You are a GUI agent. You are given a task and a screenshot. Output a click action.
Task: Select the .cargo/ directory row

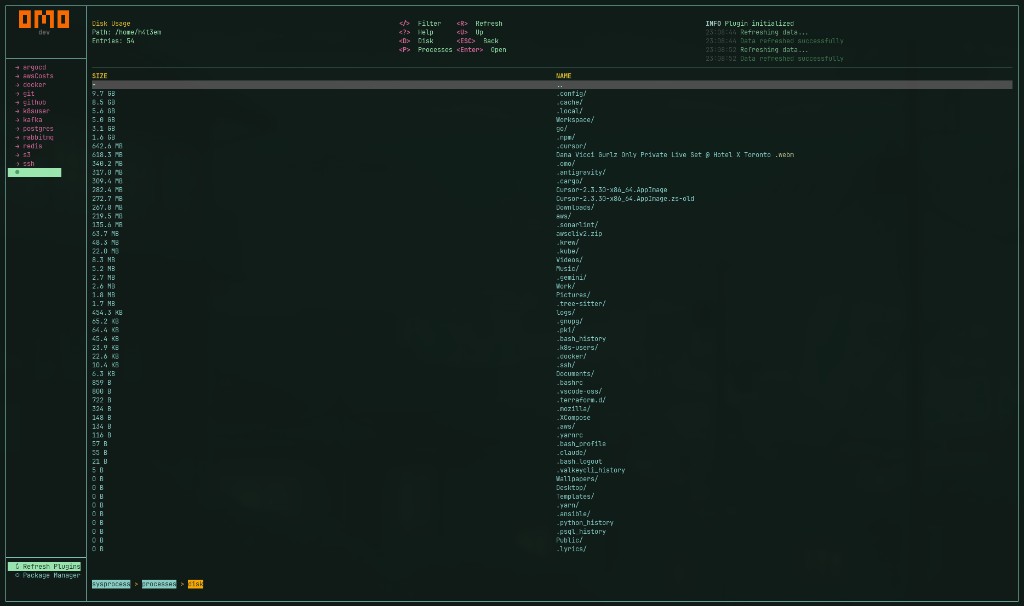click(x=552, y=181)
